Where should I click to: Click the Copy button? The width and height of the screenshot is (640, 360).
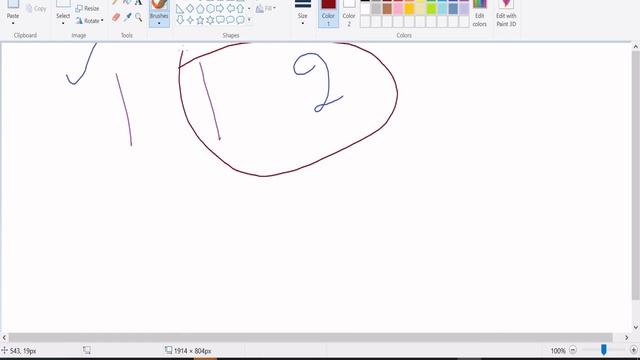36,8
